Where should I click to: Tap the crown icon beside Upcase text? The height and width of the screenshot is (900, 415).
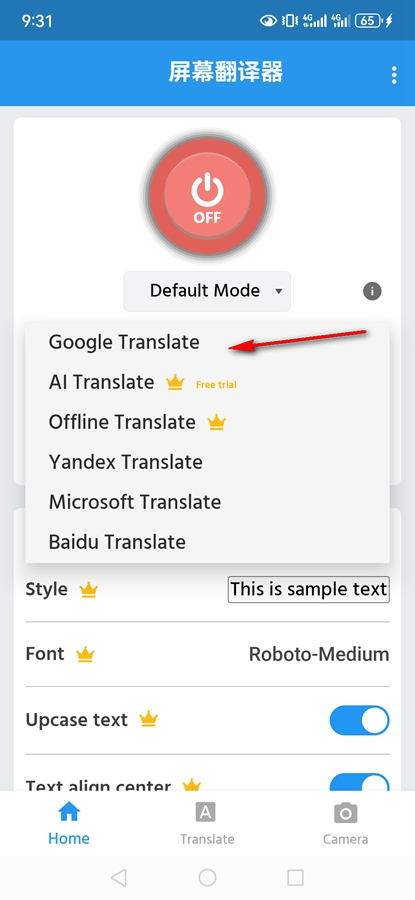pyautogui.click(x=149, y=719)
